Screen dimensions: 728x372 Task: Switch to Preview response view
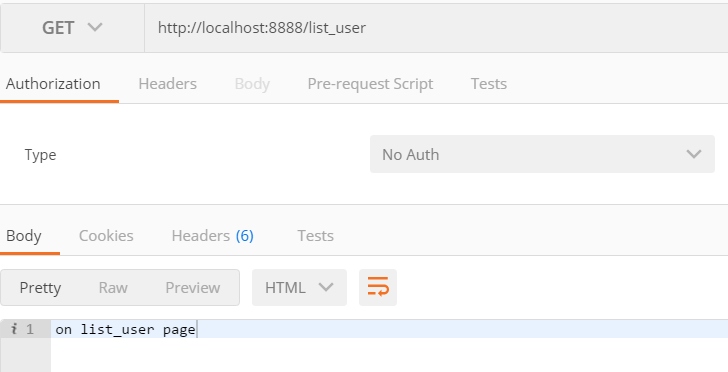point(193,288)
